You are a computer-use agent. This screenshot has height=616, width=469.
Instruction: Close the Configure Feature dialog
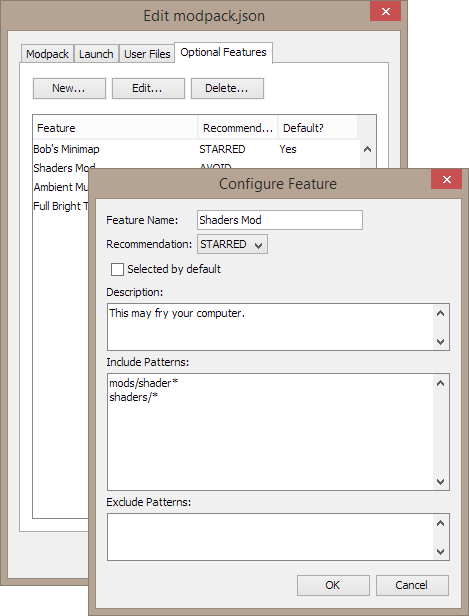coord(446,180)
